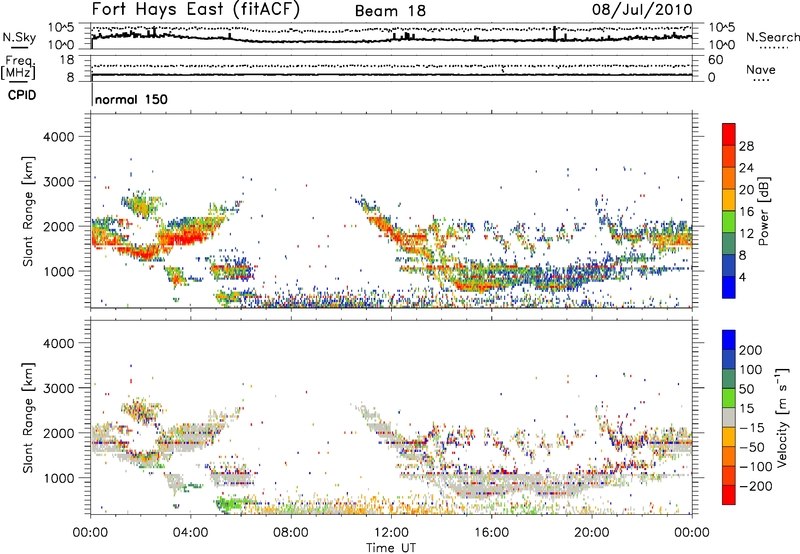Viewport: 800px width, 554px height.
Task: Click the '200' velocity colorbar tick label
Action: point(751,350)
